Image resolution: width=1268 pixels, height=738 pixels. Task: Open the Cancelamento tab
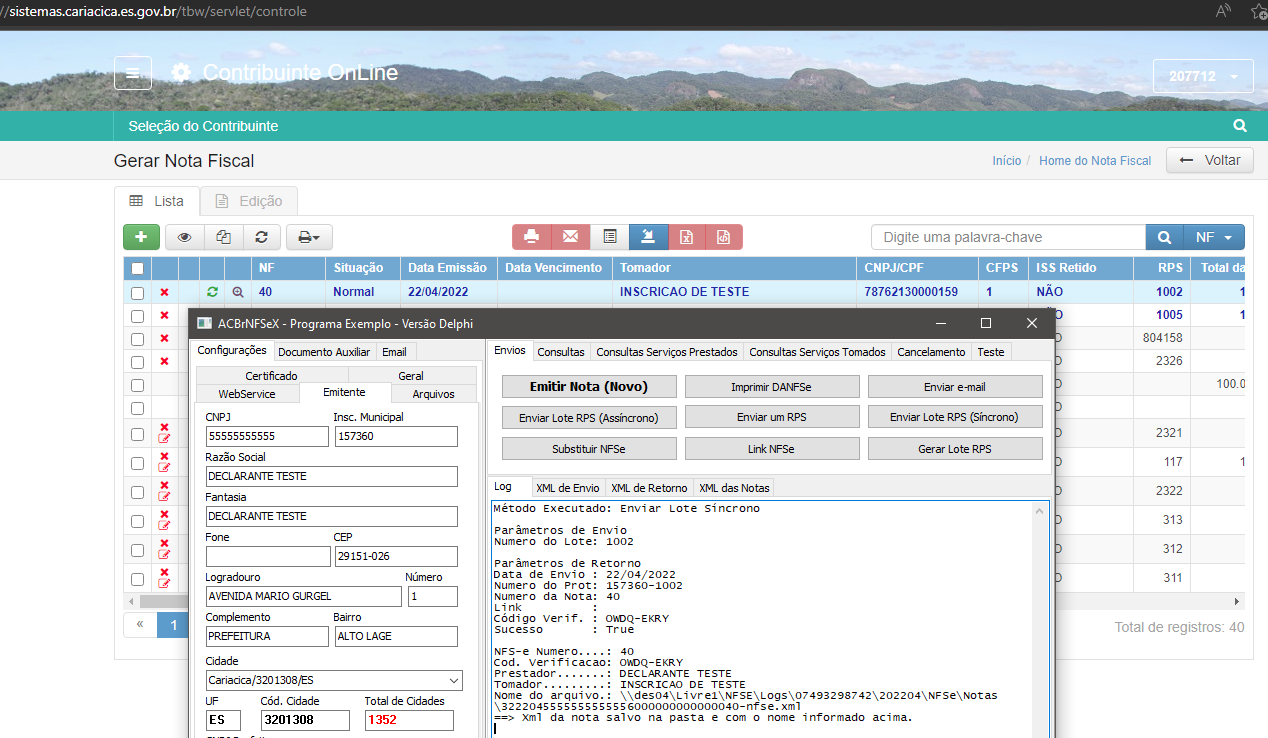931,352
